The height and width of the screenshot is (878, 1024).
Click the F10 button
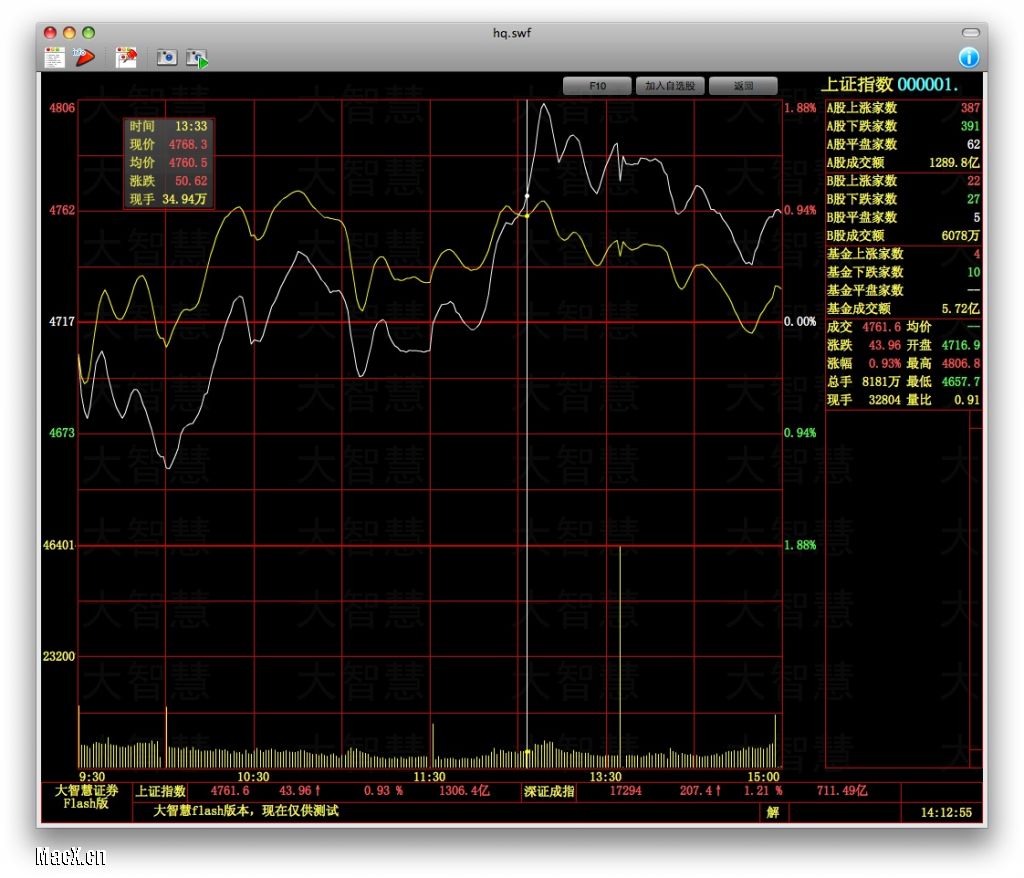597,86
